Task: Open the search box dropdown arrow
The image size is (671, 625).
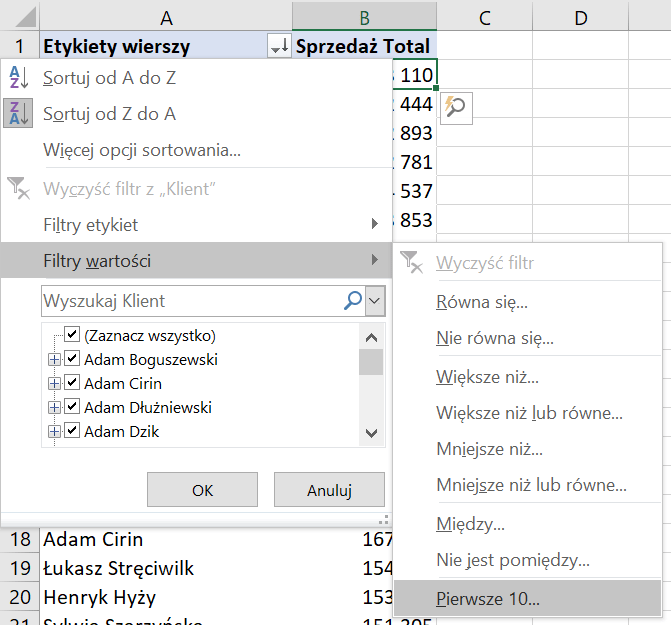Action: tap(375, 300)
